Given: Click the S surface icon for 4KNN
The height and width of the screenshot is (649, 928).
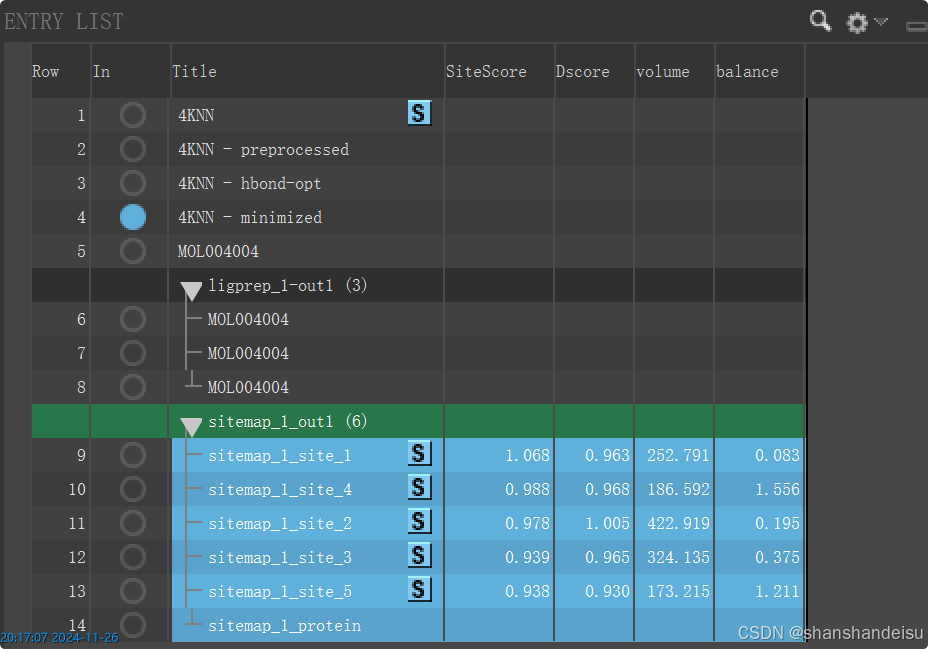Looking at the screenshot, I should 419,112.
